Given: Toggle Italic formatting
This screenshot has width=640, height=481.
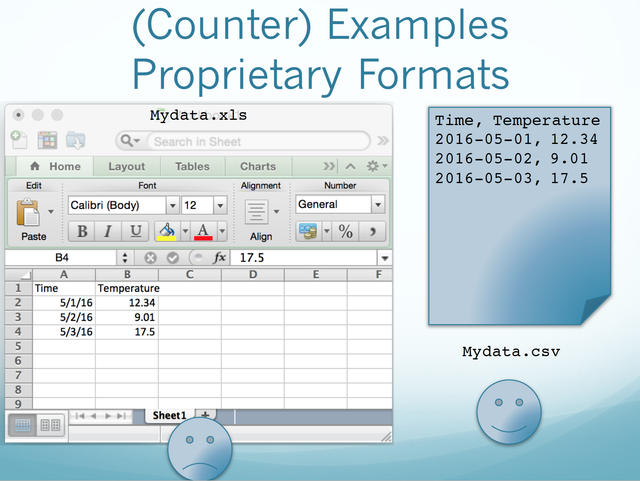Looking at the screenshot, I should (108, 232).
